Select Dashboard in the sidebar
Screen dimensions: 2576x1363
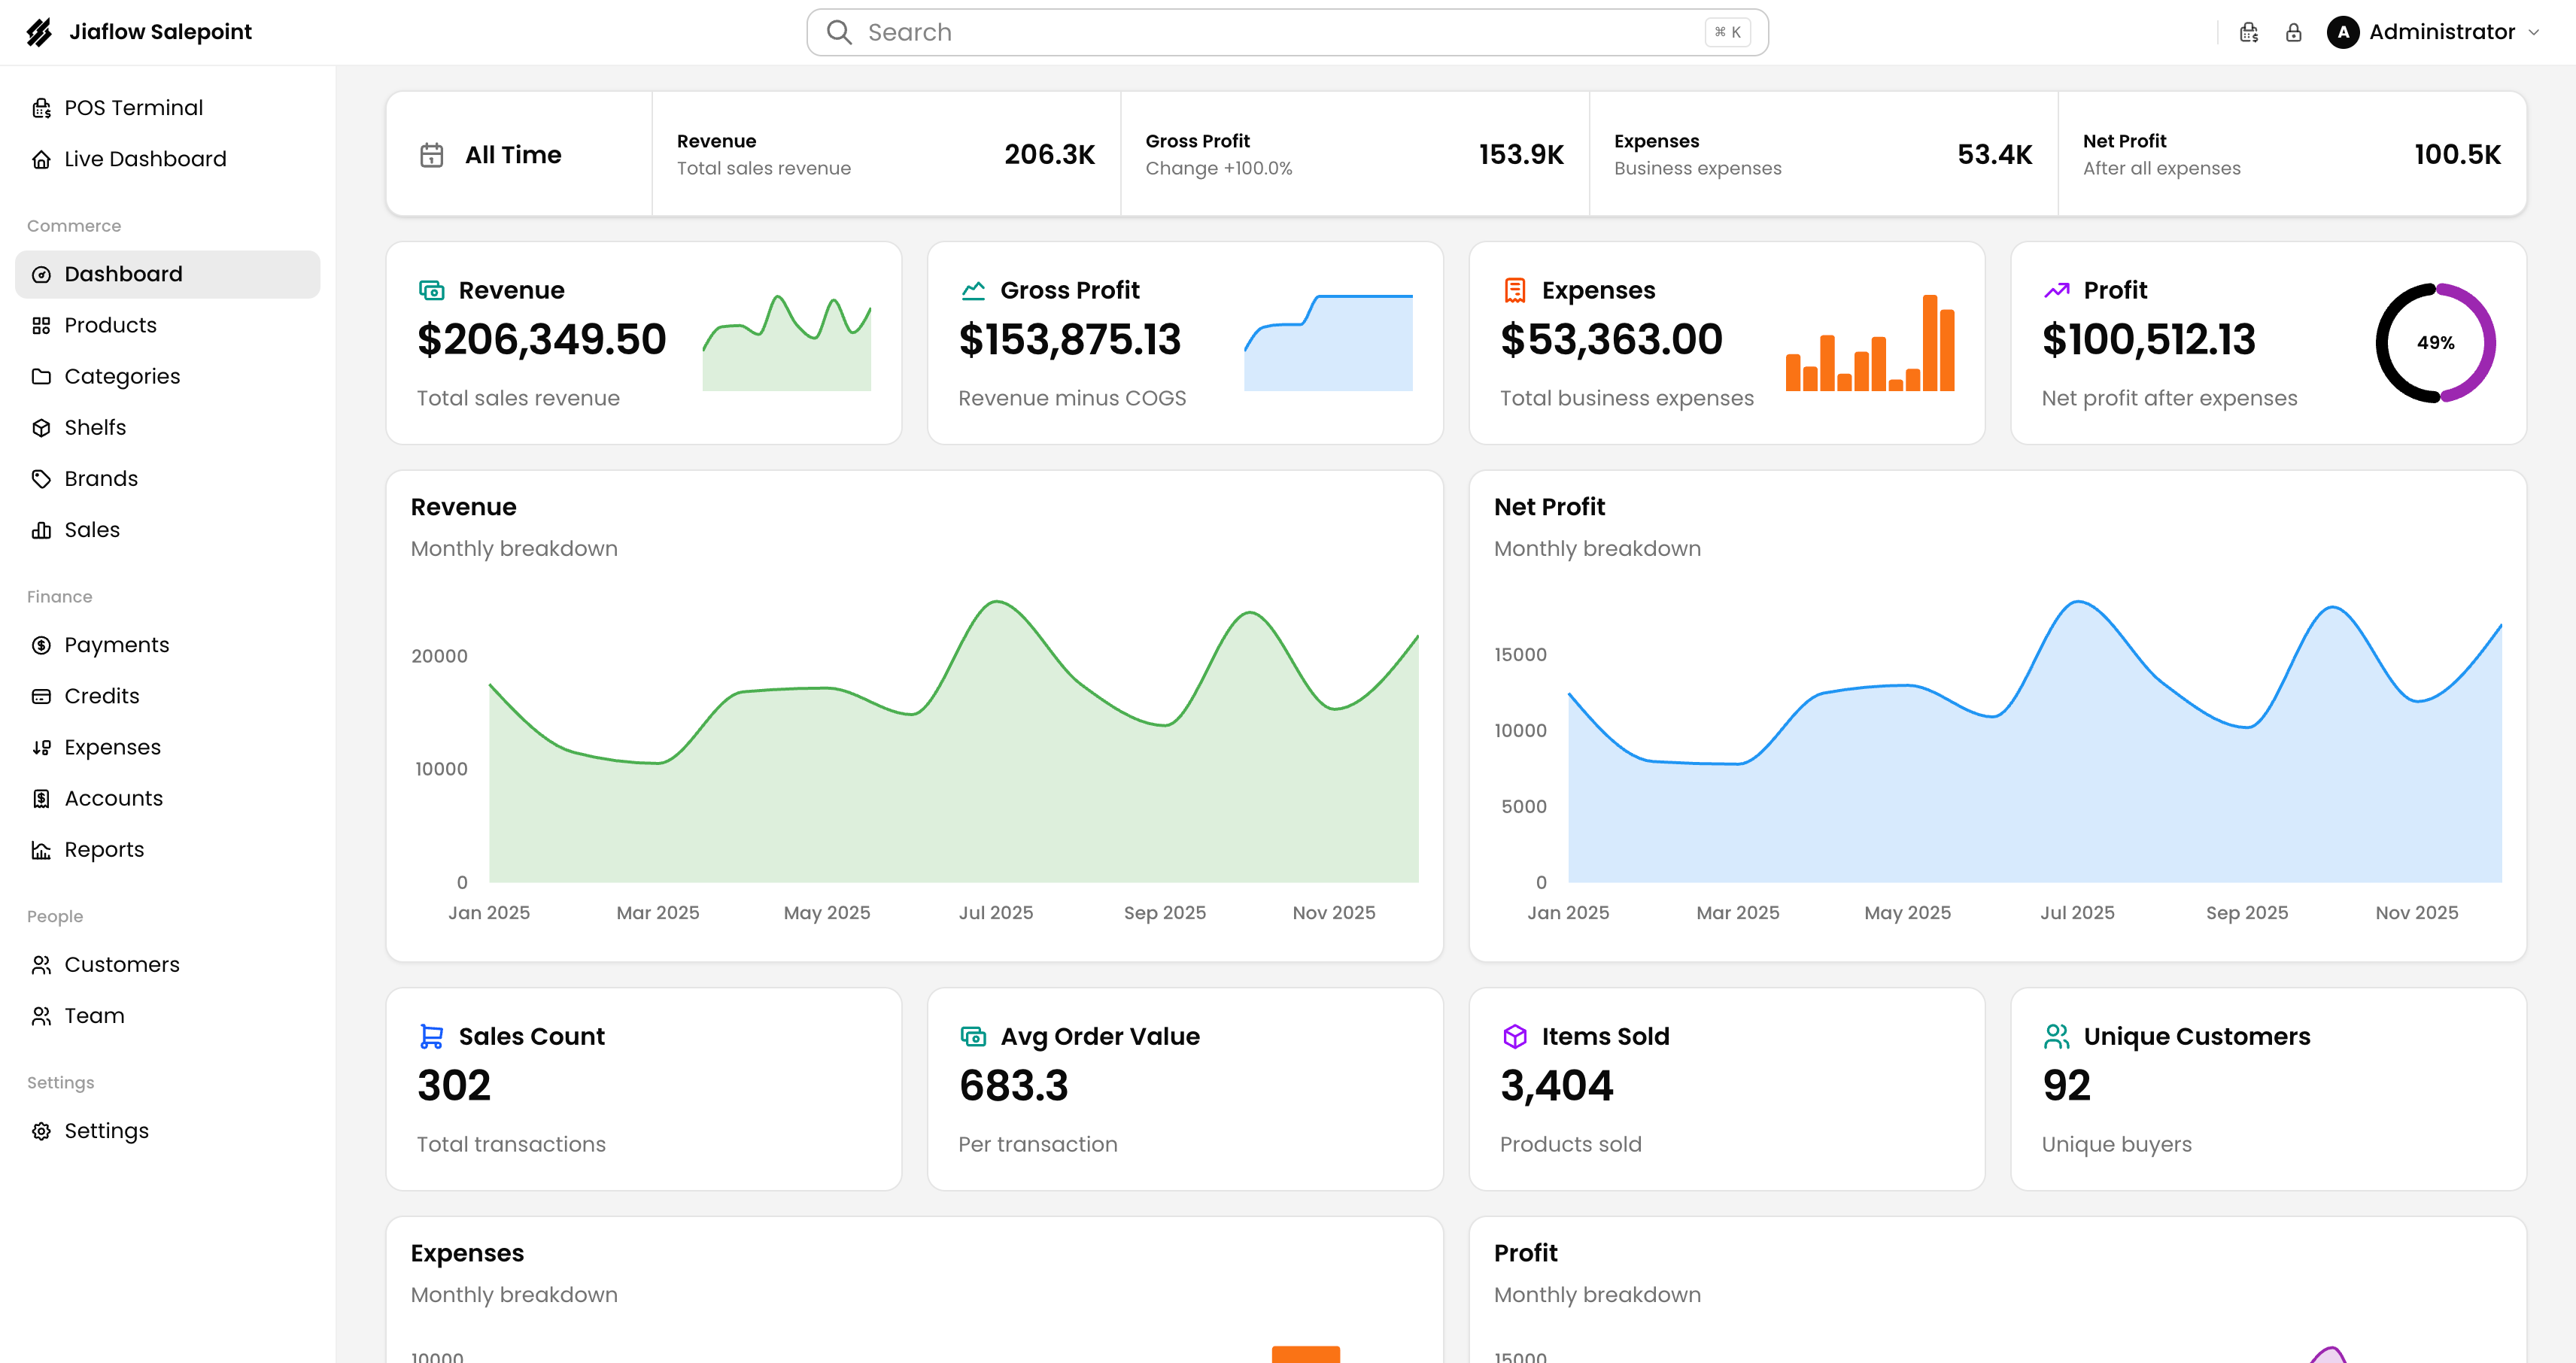click(x=167, y=274)
